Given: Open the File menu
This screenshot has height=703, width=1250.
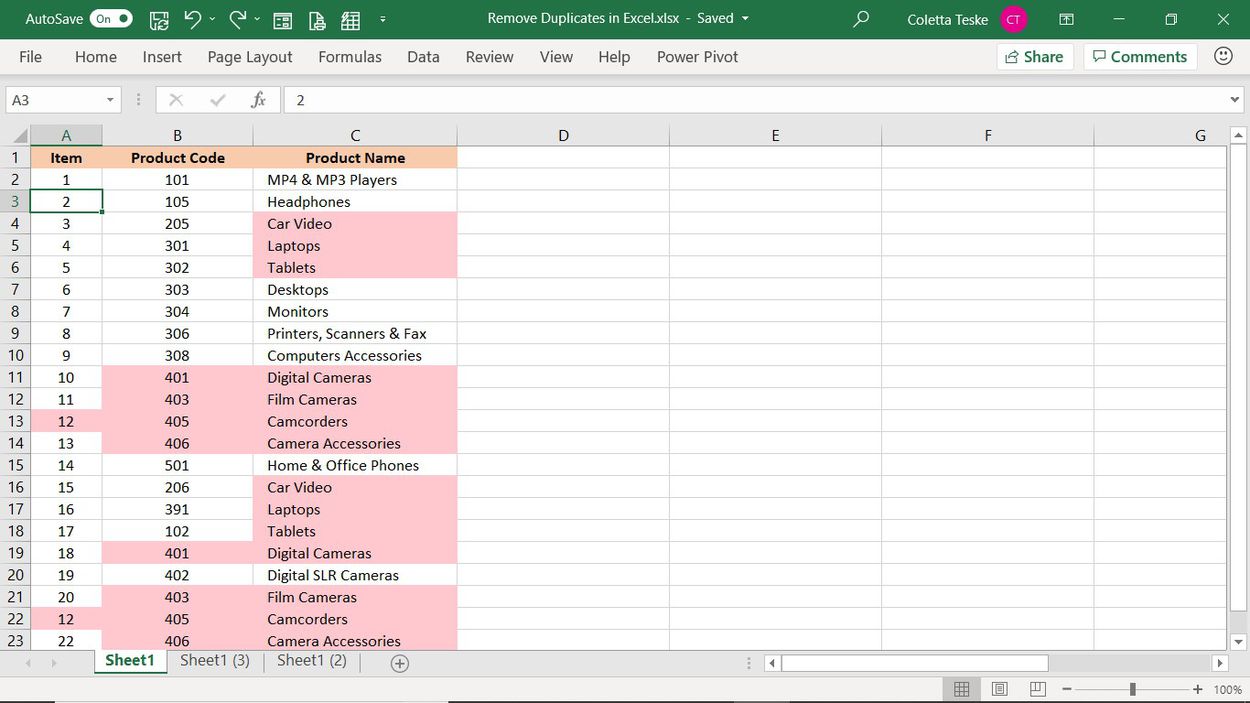Looking at the screenshot, I should click(x=31, y=57).
